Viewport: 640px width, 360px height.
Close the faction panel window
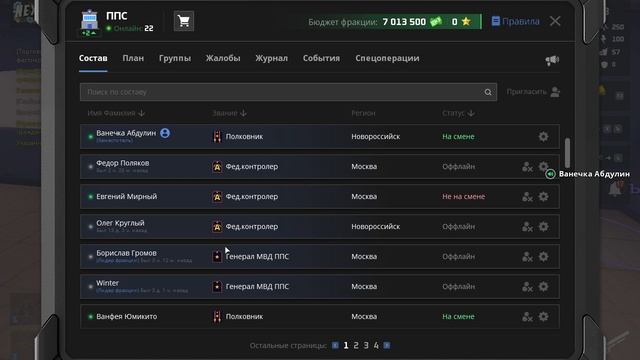coord(555,21)
